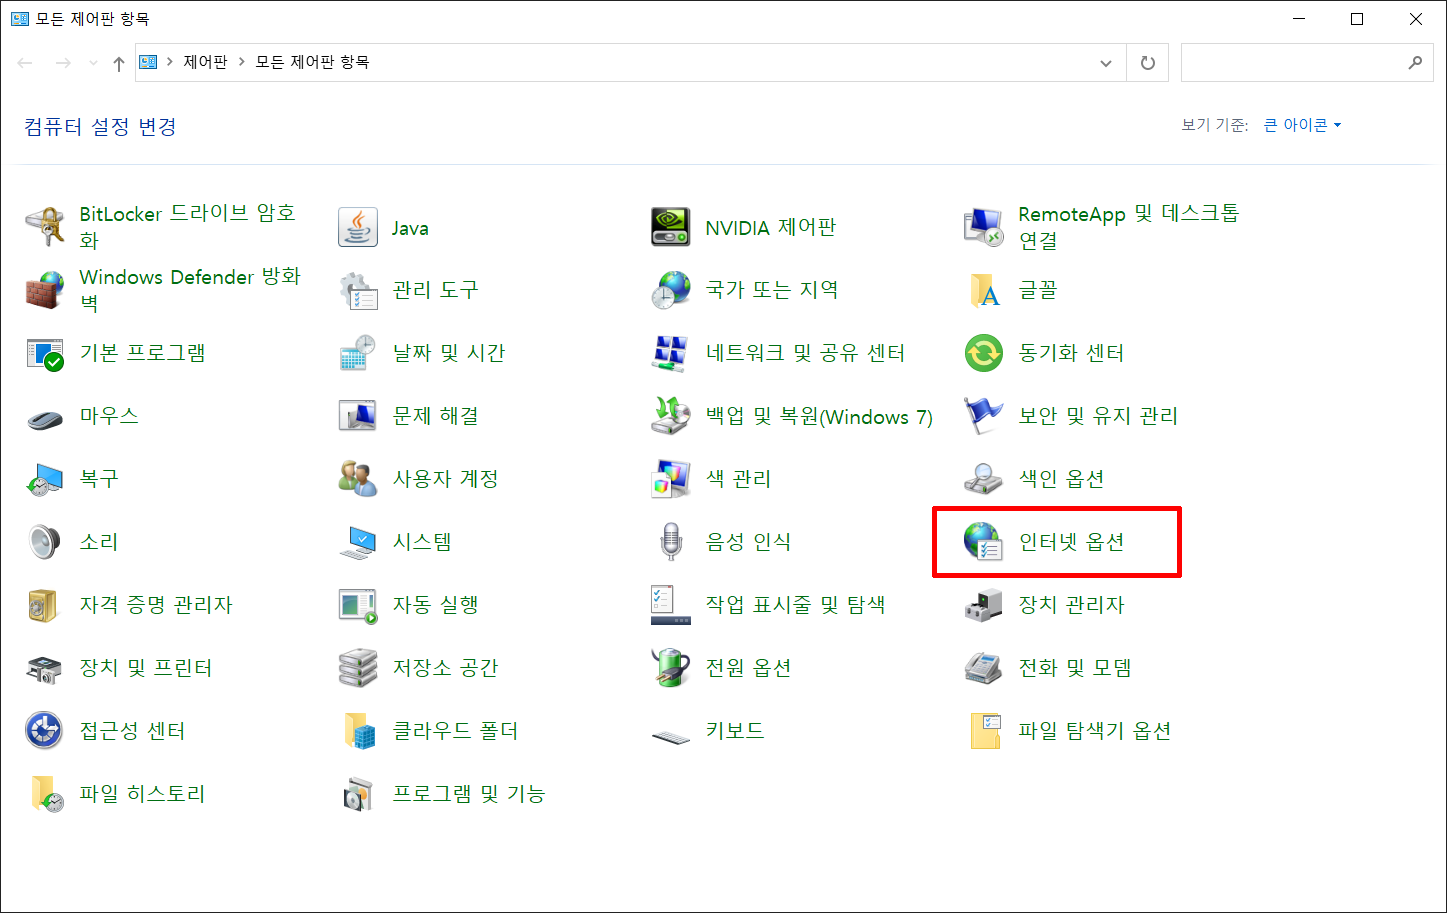Open the 인터넷 옵션 globe icon
The image size is (1447, 913).
tap(983, 542)
